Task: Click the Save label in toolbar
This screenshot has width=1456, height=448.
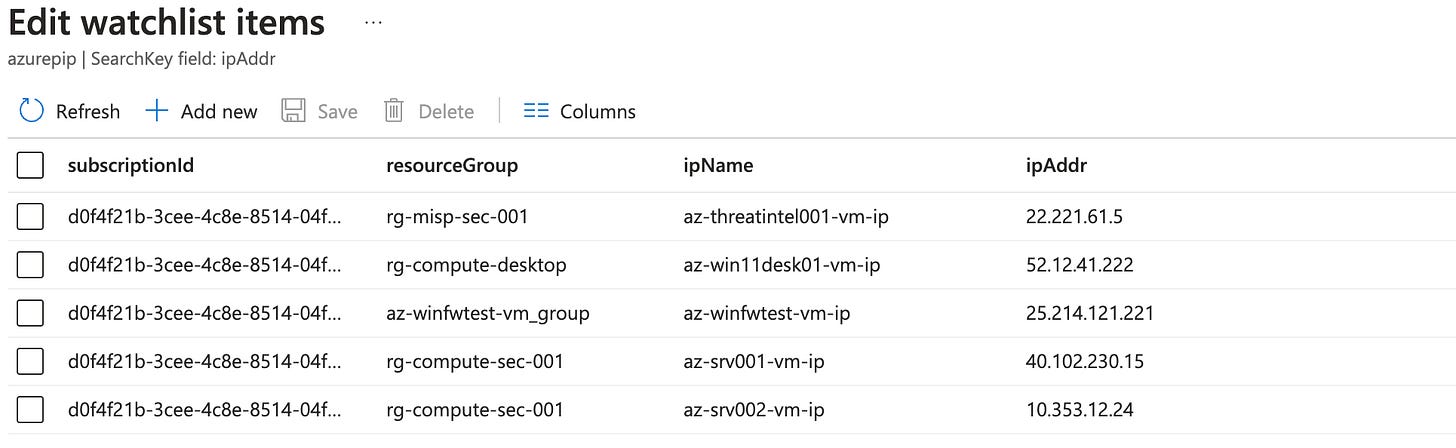Action: click(337, 111)
